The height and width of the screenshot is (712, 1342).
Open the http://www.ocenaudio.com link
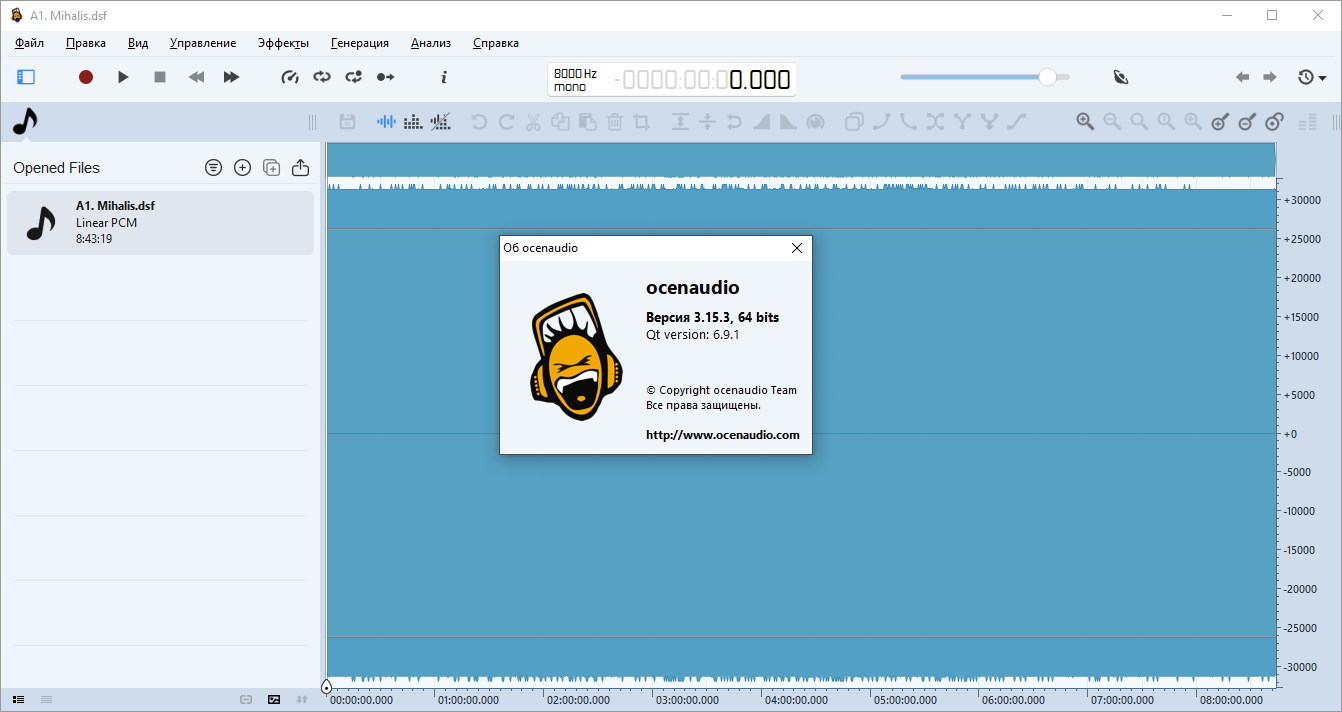click(x=723, y=435)
